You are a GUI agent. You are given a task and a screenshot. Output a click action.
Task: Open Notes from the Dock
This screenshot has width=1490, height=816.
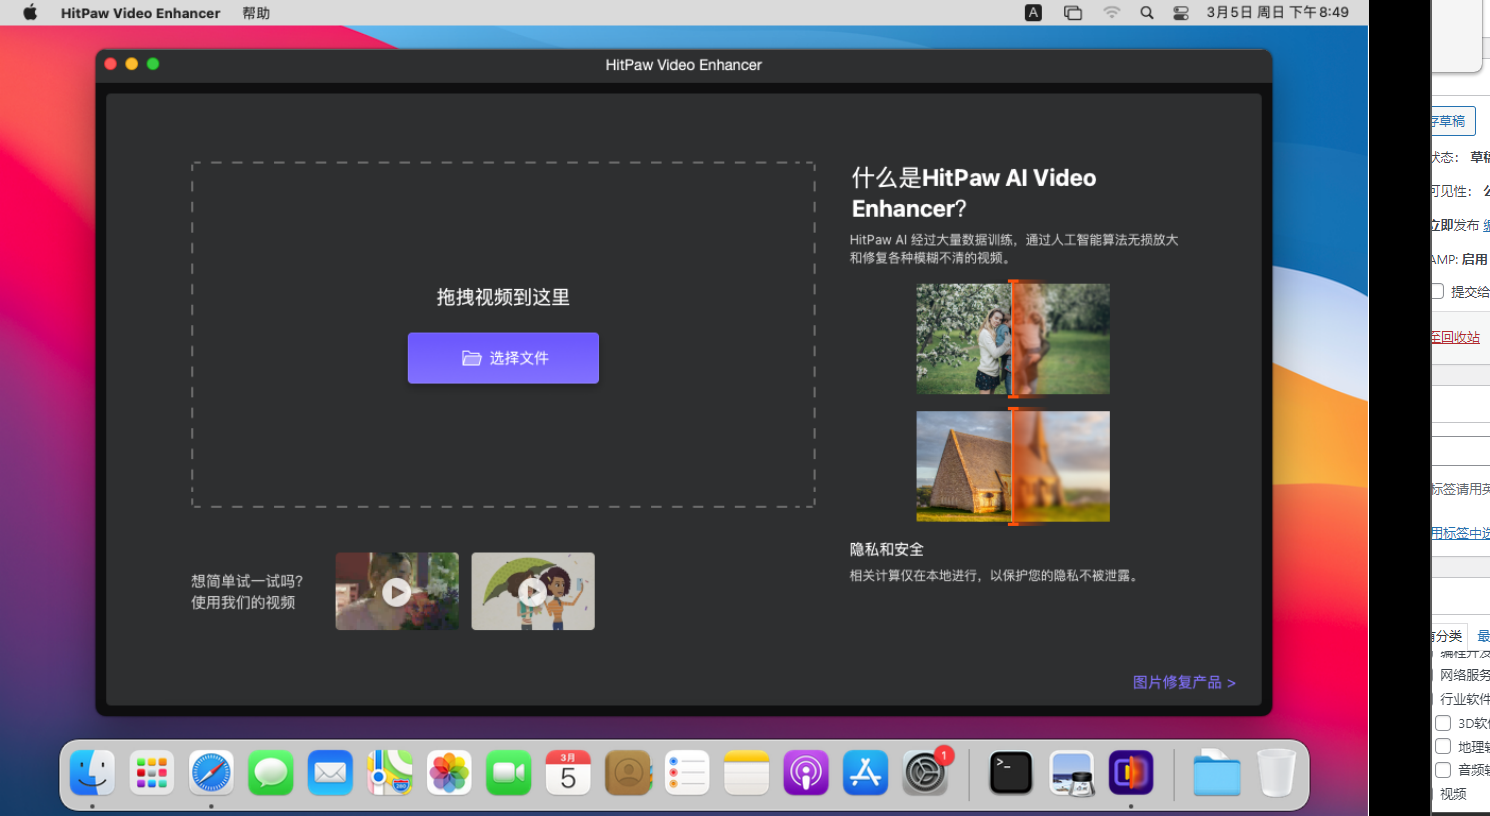coord(746,773)
